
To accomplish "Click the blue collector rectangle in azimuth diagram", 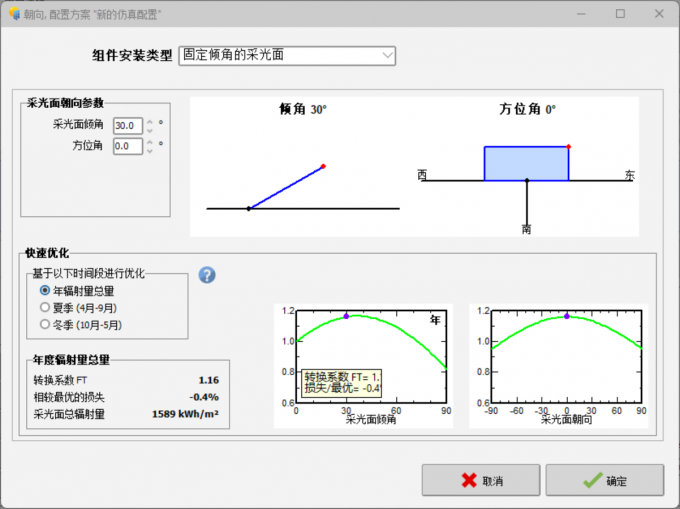I will pos(526,163).
